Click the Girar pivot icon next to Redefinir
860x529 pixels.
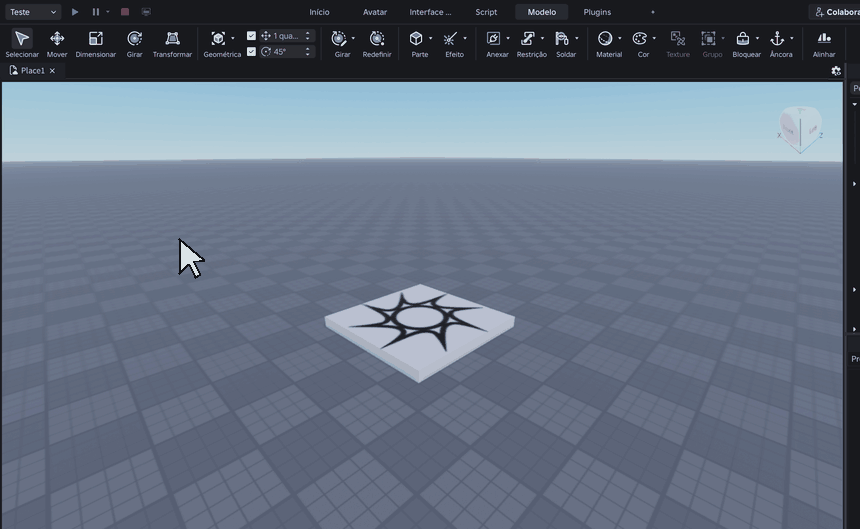pyautogui.click(x=338, y=38)
